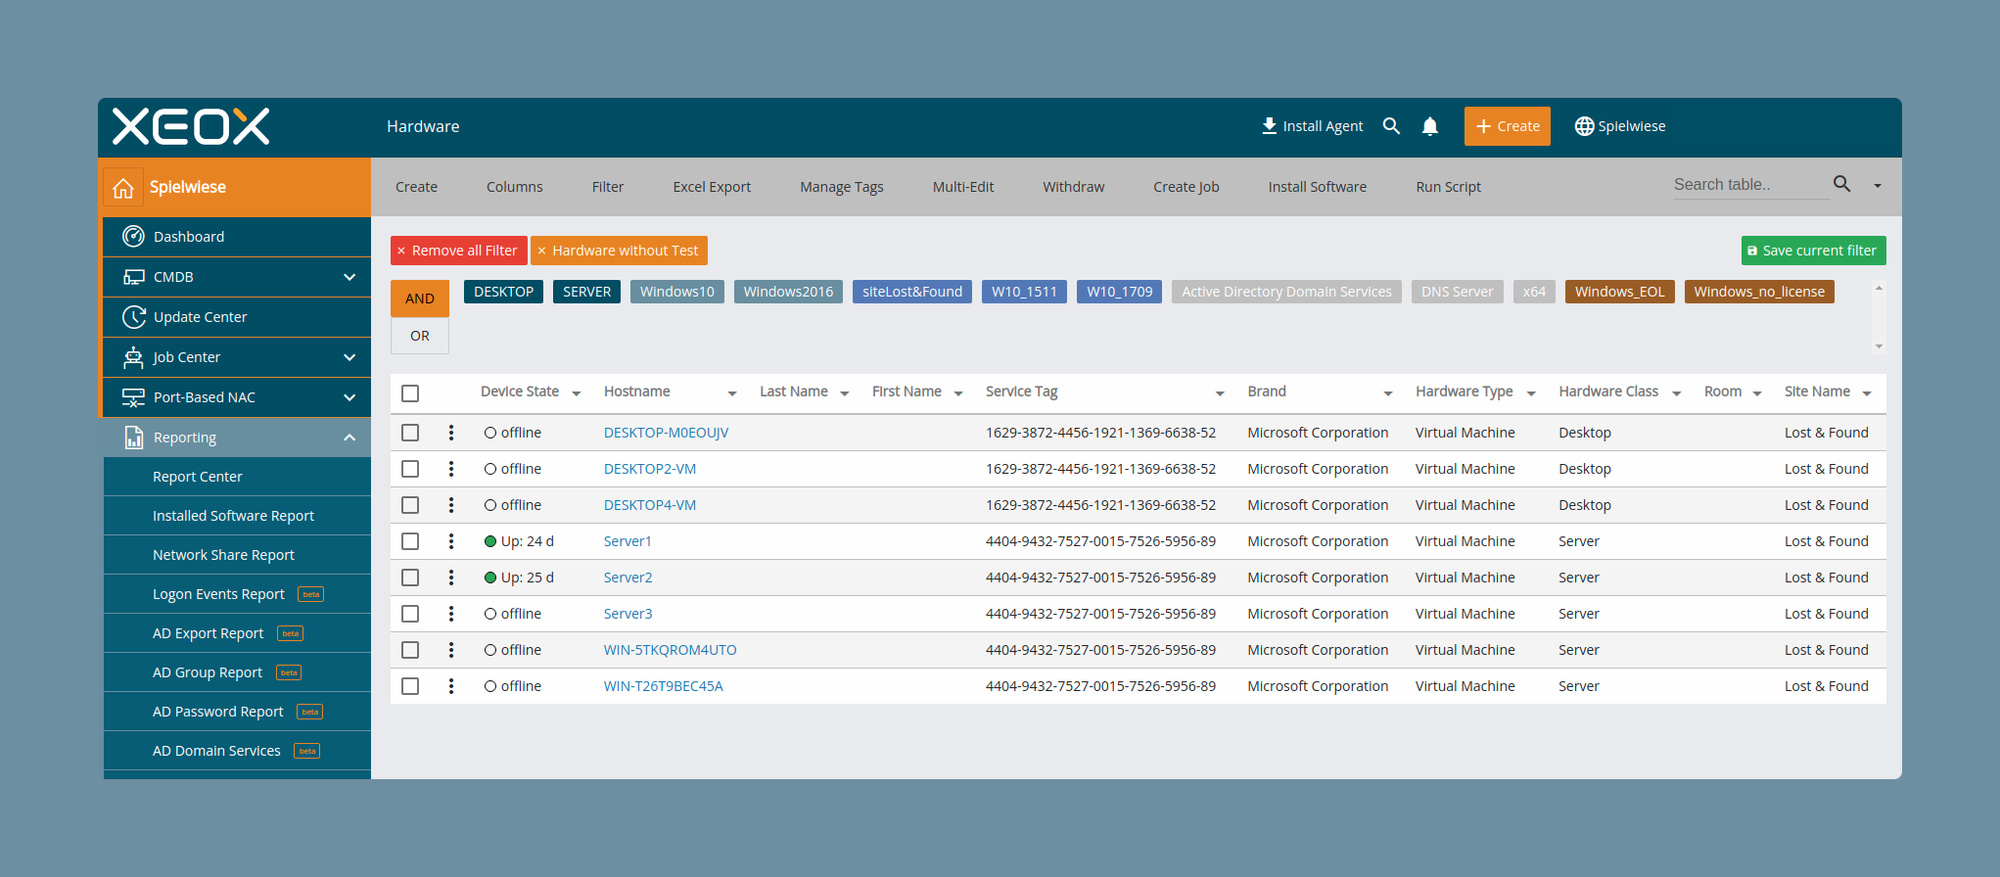Click the table search magnifier icon

[x=1842, y=184]
